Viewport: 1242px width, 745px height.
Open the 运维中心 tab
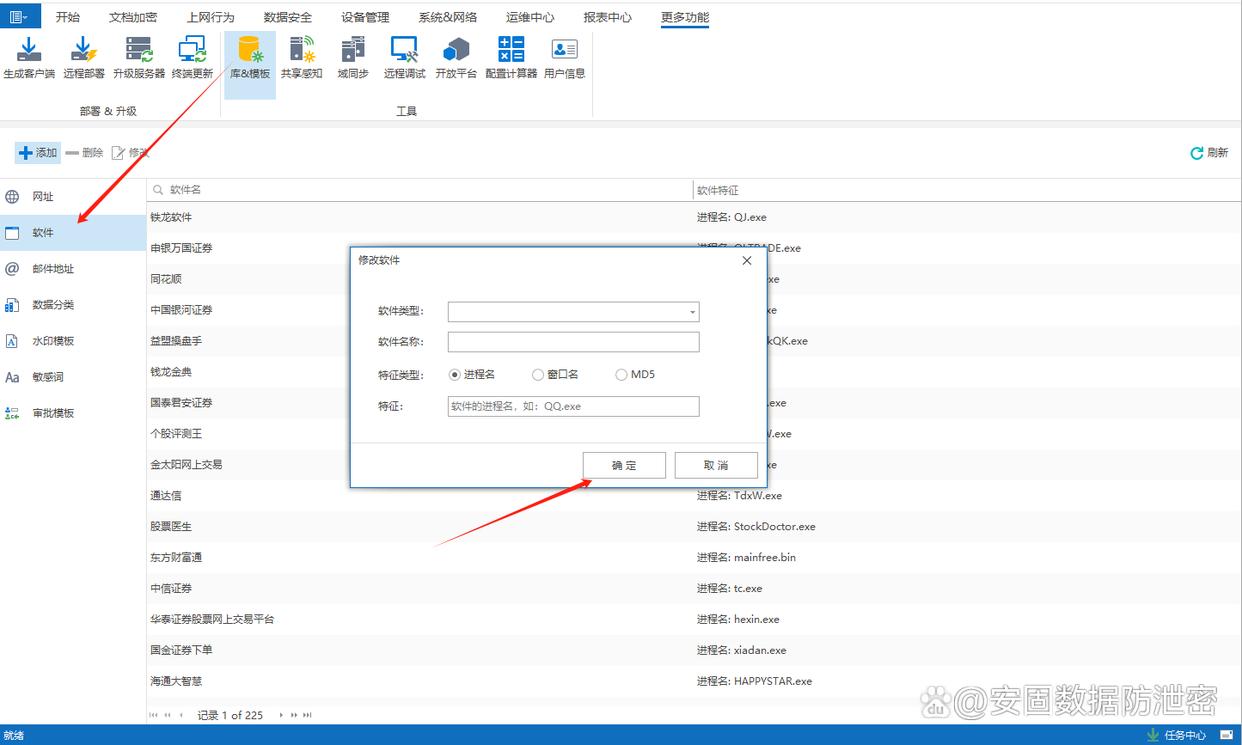[530, 17]
